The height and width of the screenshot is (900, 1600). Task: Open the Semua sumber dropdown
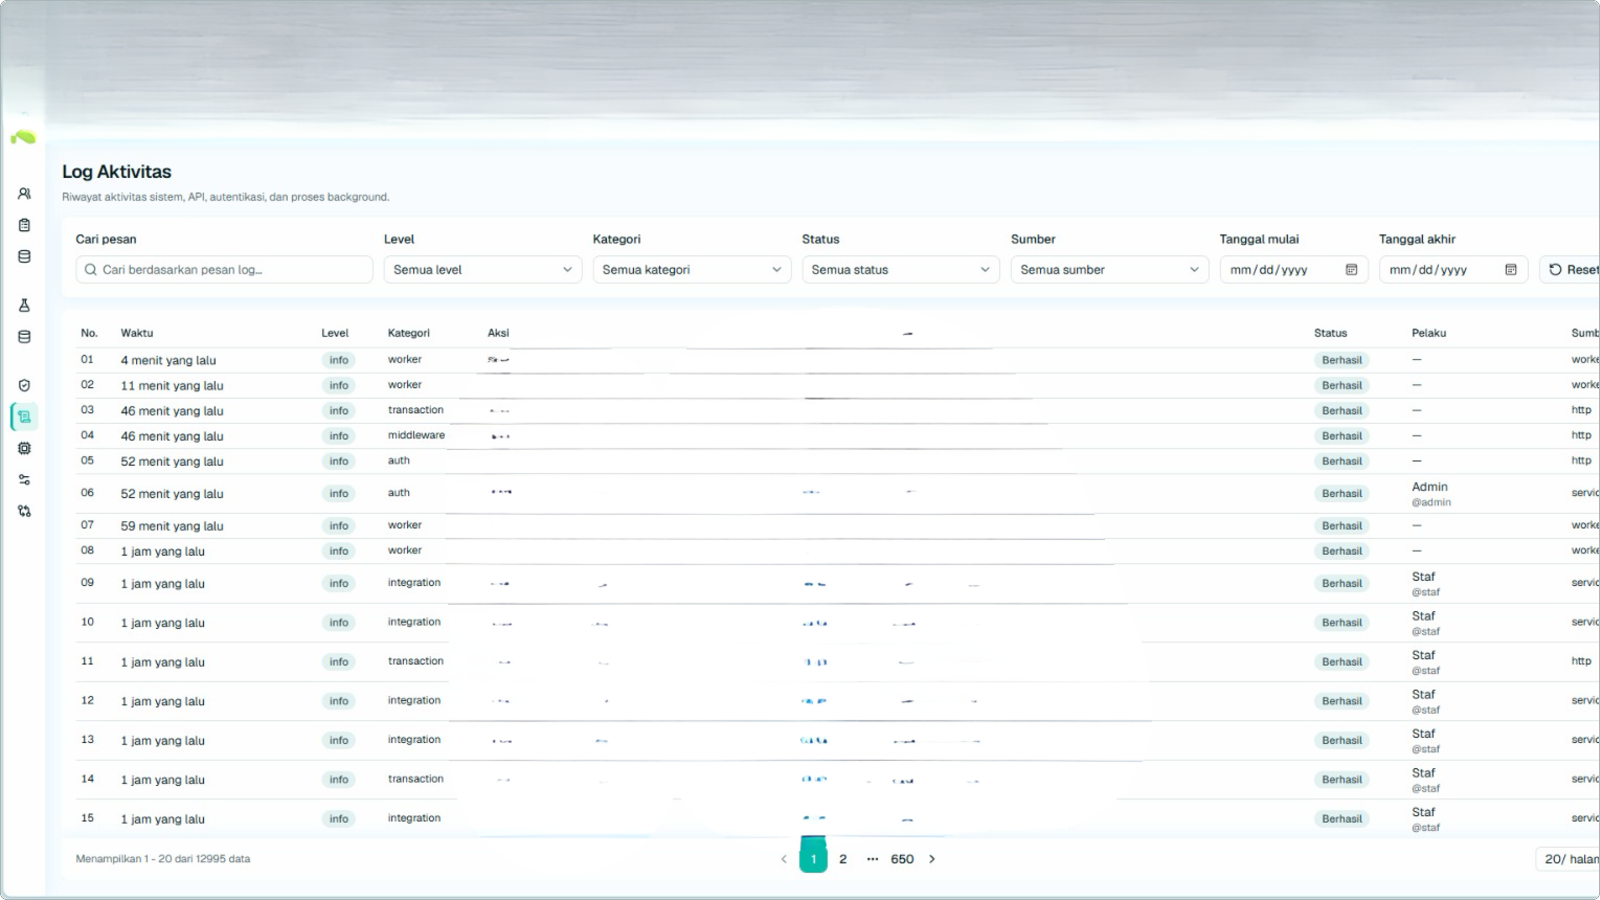click(1110, 270)
